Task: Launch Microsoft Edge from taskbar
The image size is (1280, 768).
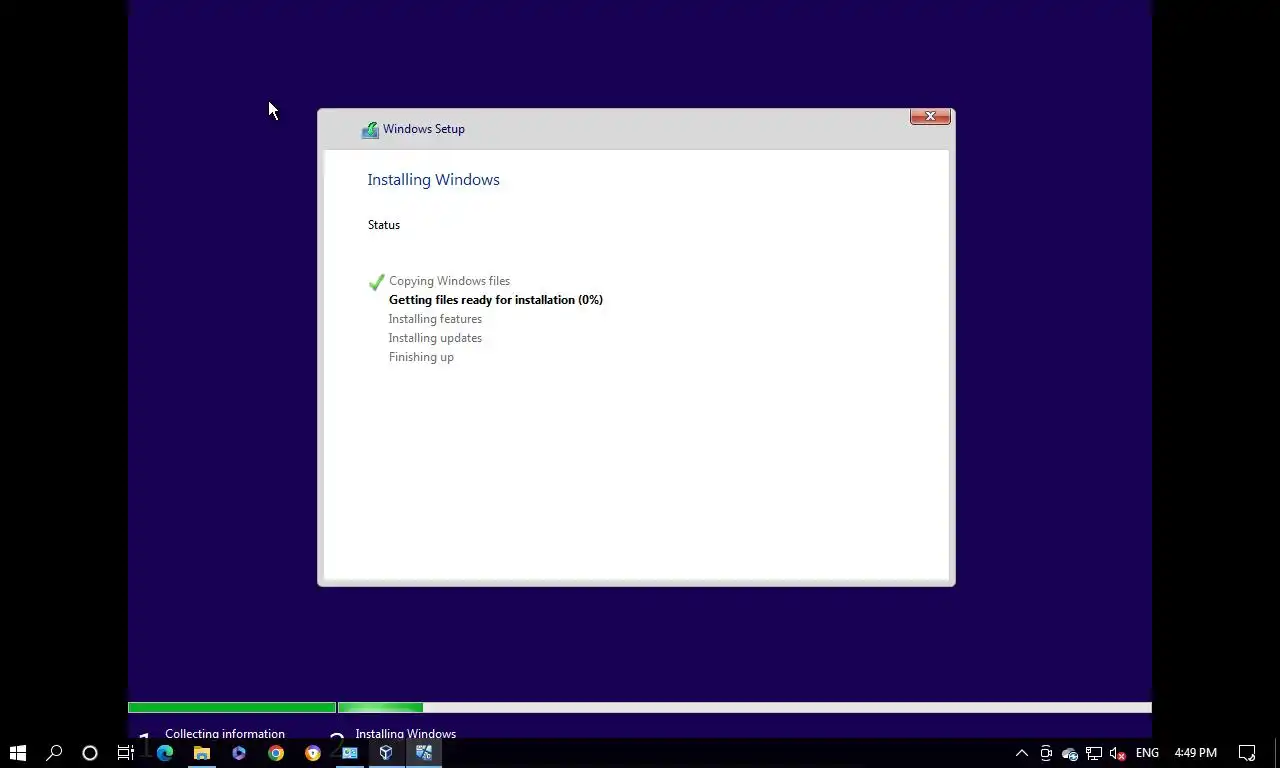Action: [x=165, y=753]
